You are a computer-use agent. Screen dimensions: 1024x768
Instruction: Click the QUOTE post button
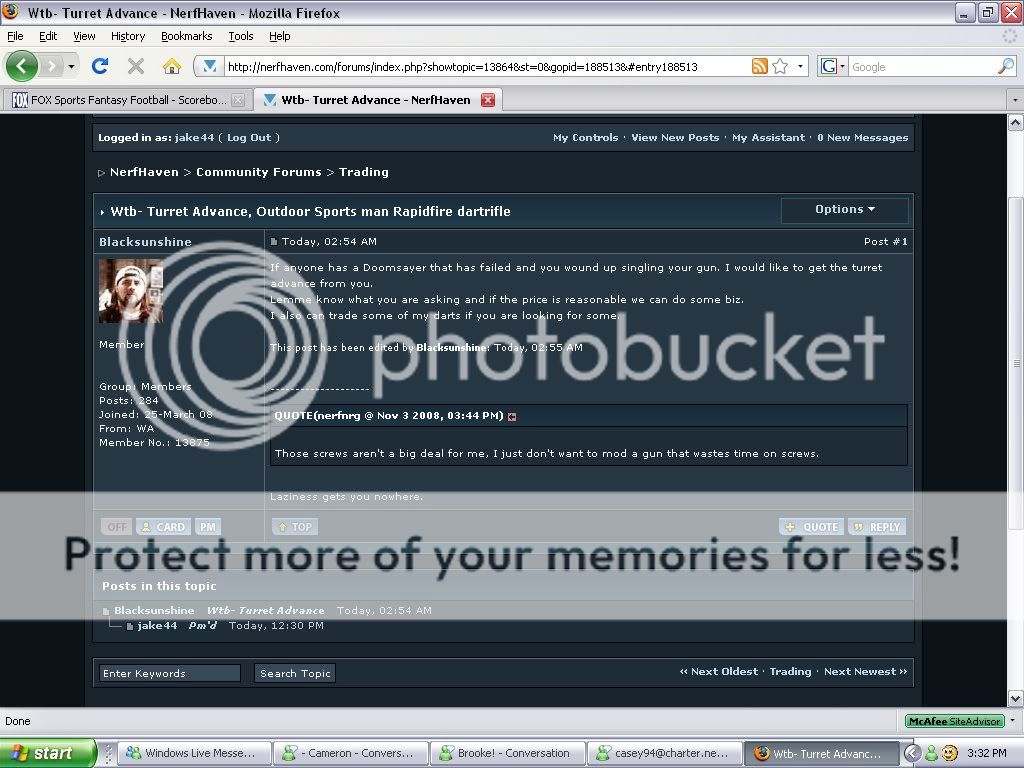pos(812,527)
